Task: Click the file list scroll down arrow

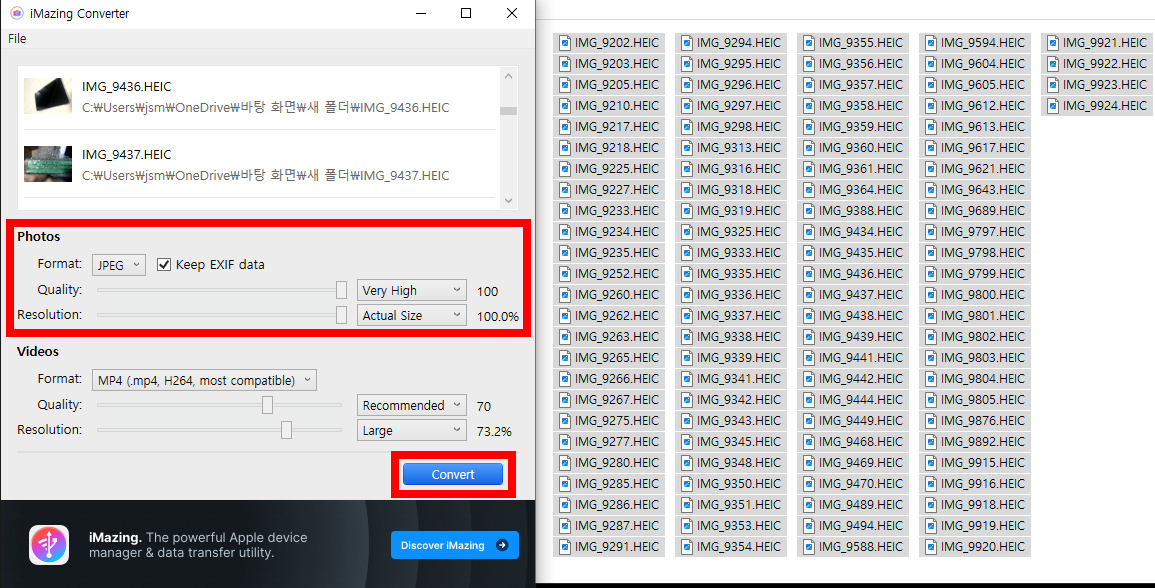Action: coord(508,200)
